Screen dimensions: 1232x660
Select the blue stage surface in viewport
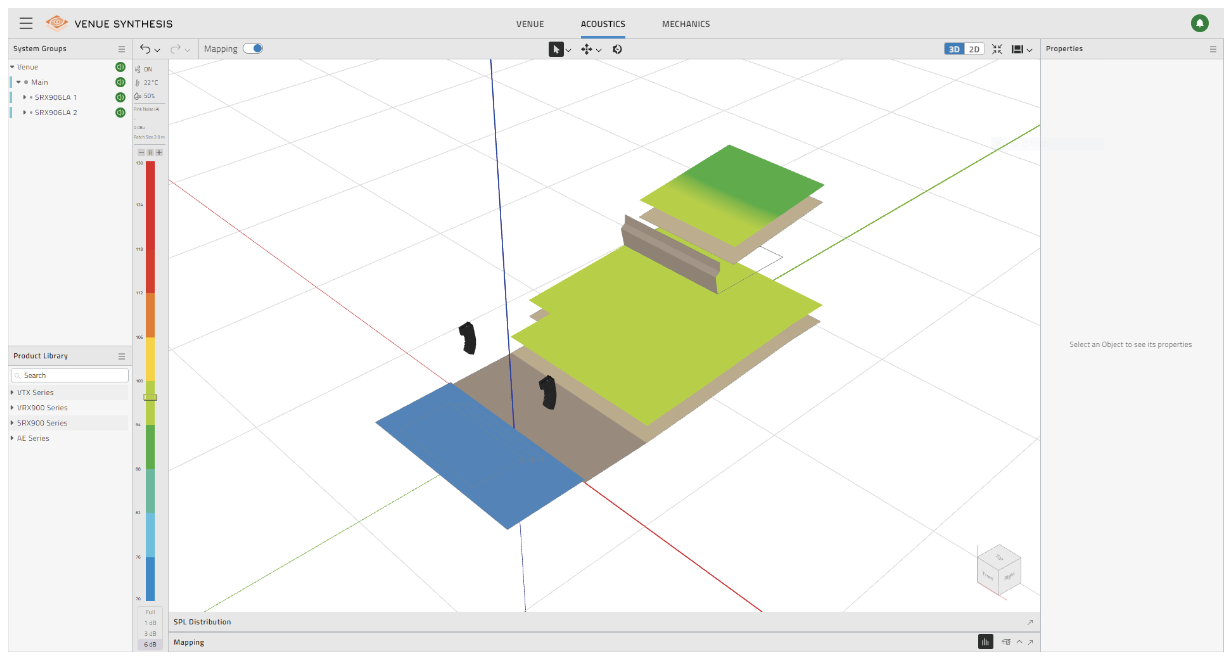pos(479,456)
